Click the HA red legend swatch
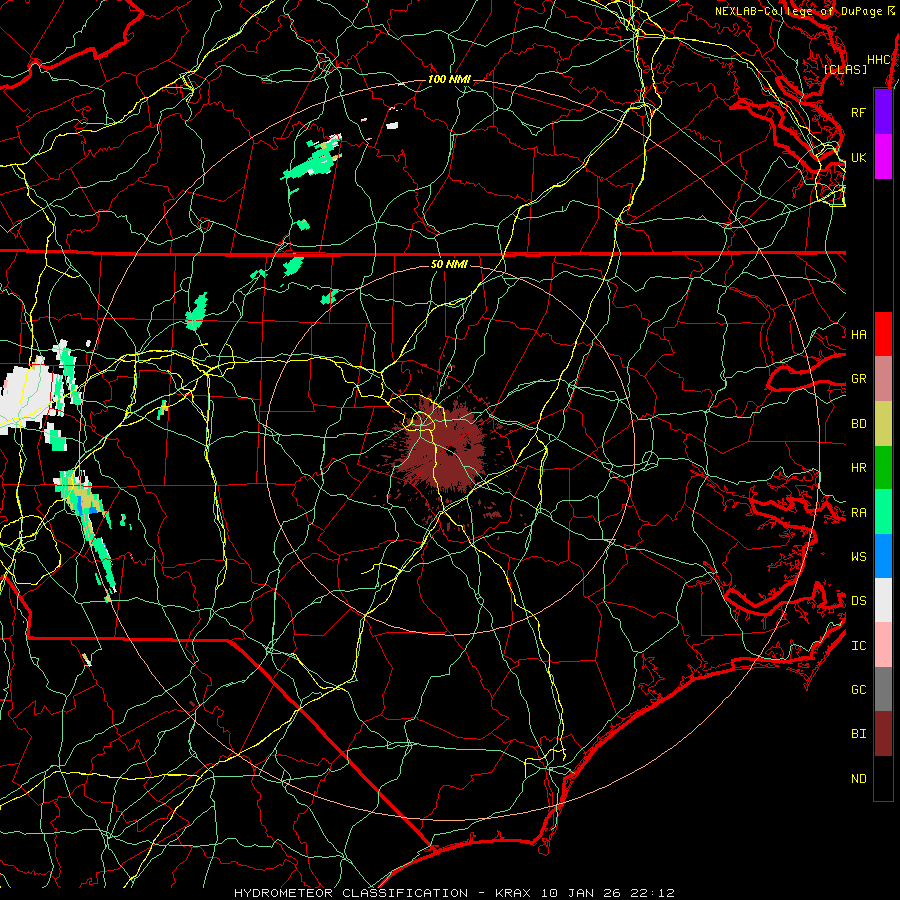The width and height of the screenshot is (900, 900). 883,334
